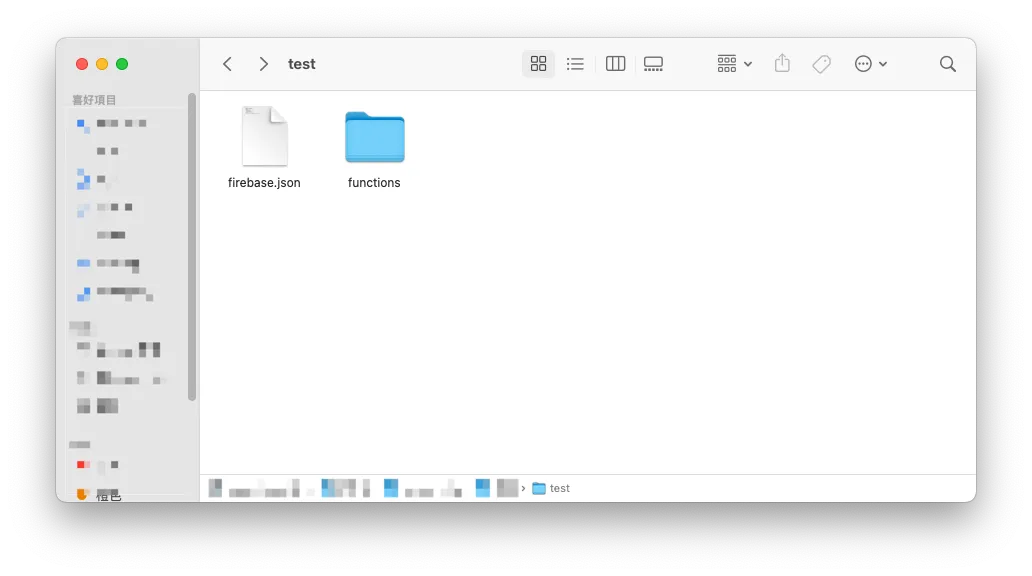The image size is (1032, 576).
Task: Go back to the previous folder
Action: [227, 64]
